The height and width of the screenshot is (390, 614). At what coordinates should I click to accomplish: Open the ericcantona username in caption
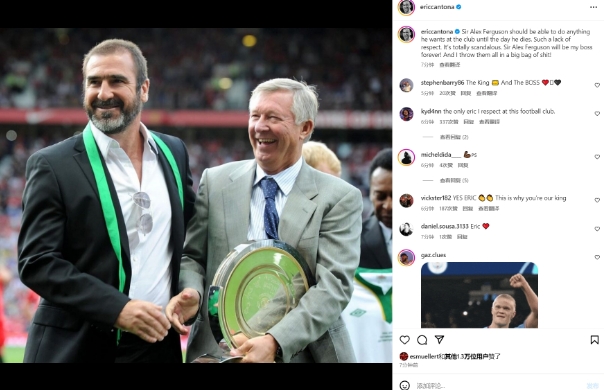(x=437, y=31)
